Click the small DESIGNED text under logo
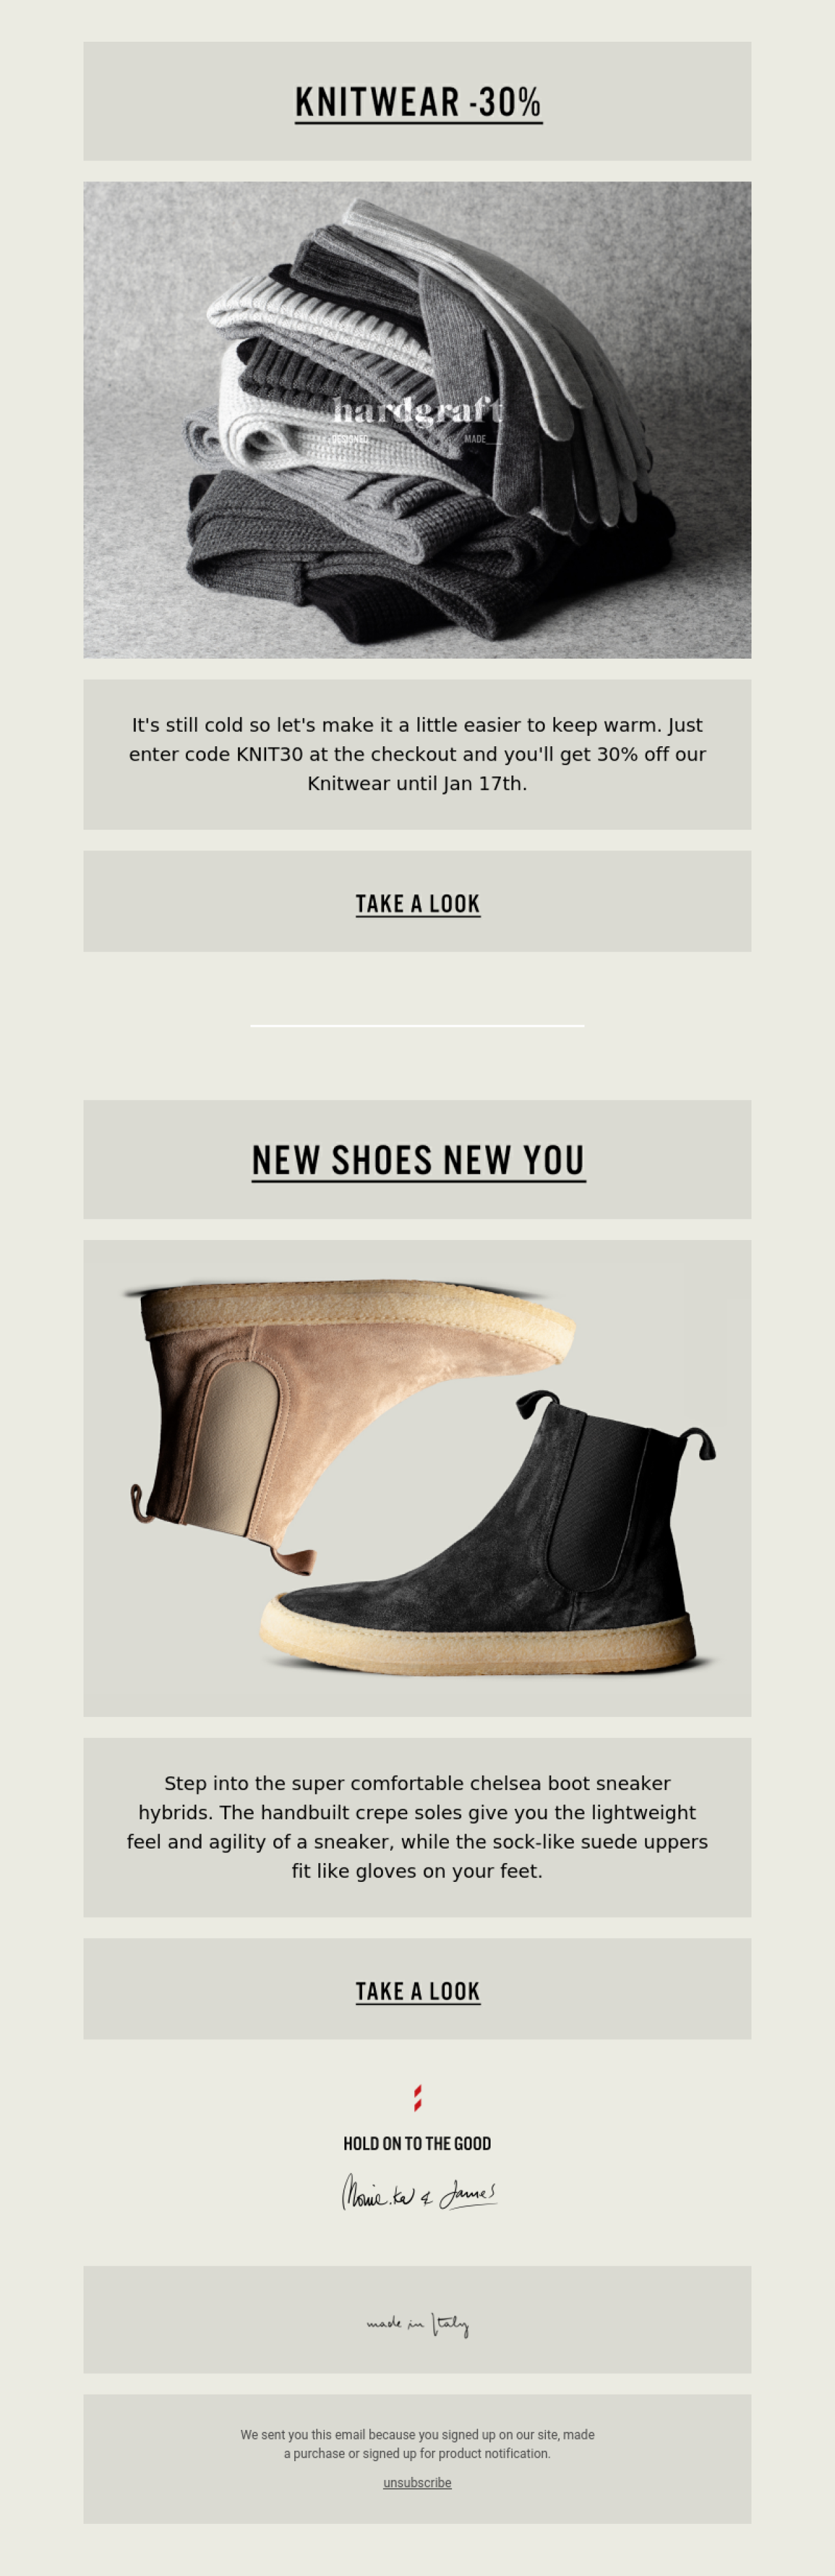 (350, 439)
